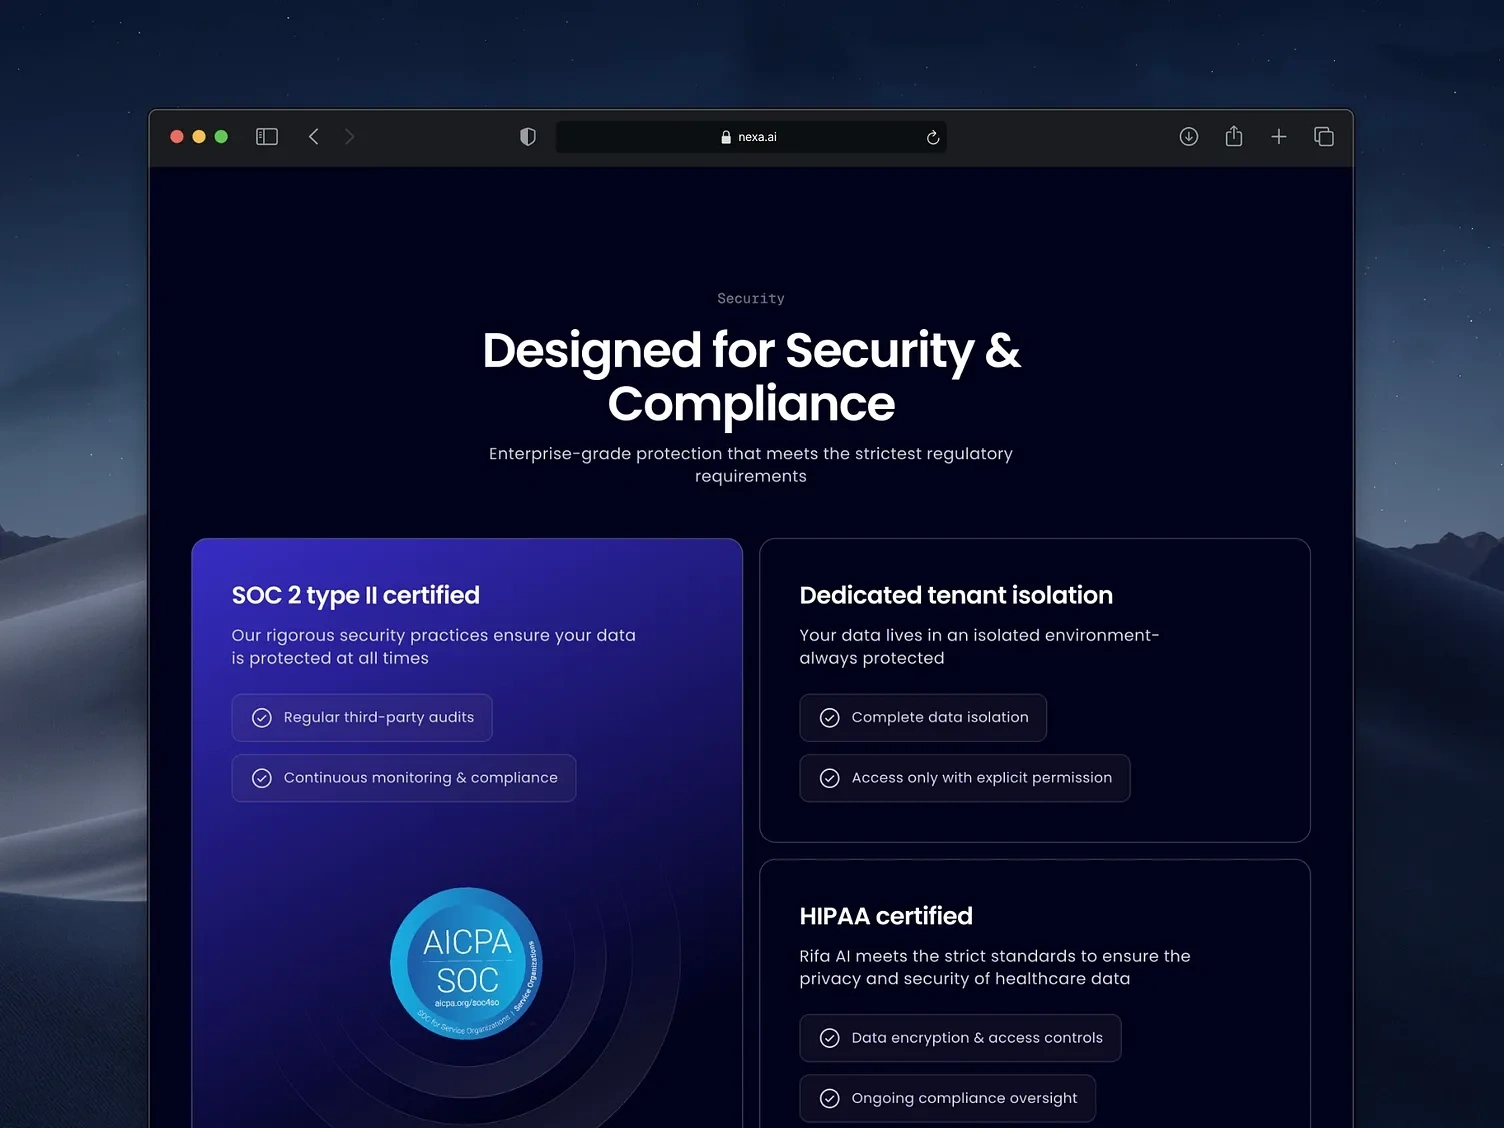Click the Designed for Security & Compliance title
Image resolution: width=1504 pixels, height=1128 pixels.
tap(751, 377)
